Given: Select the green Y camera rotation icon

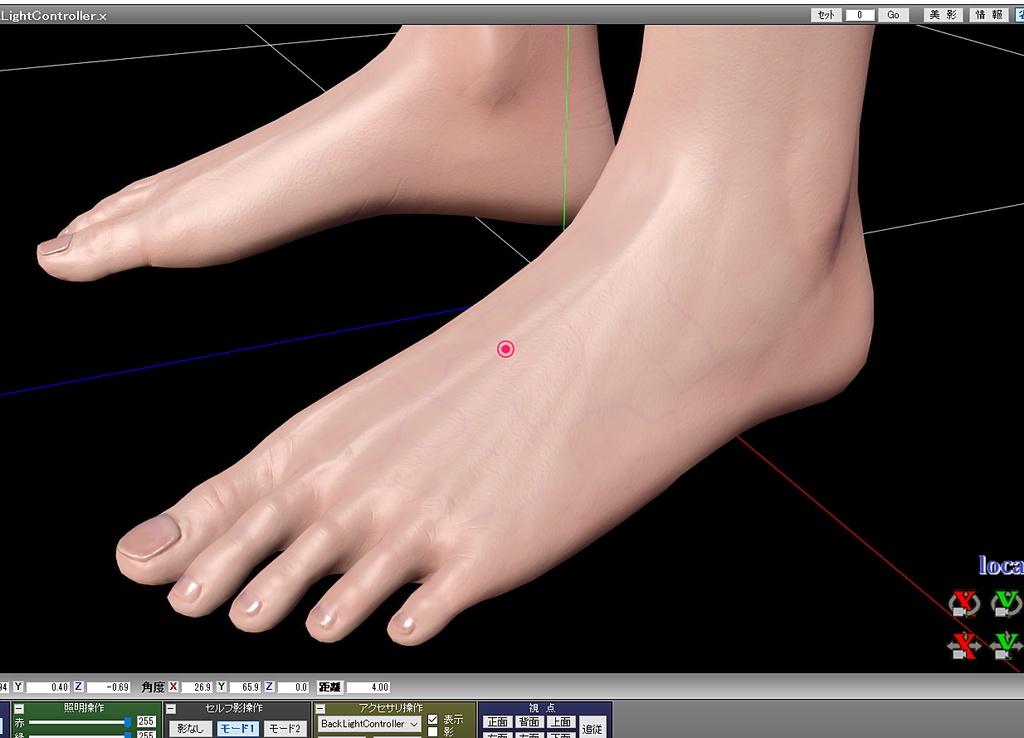Looking at the screenshot, I should coord(1004,604).
